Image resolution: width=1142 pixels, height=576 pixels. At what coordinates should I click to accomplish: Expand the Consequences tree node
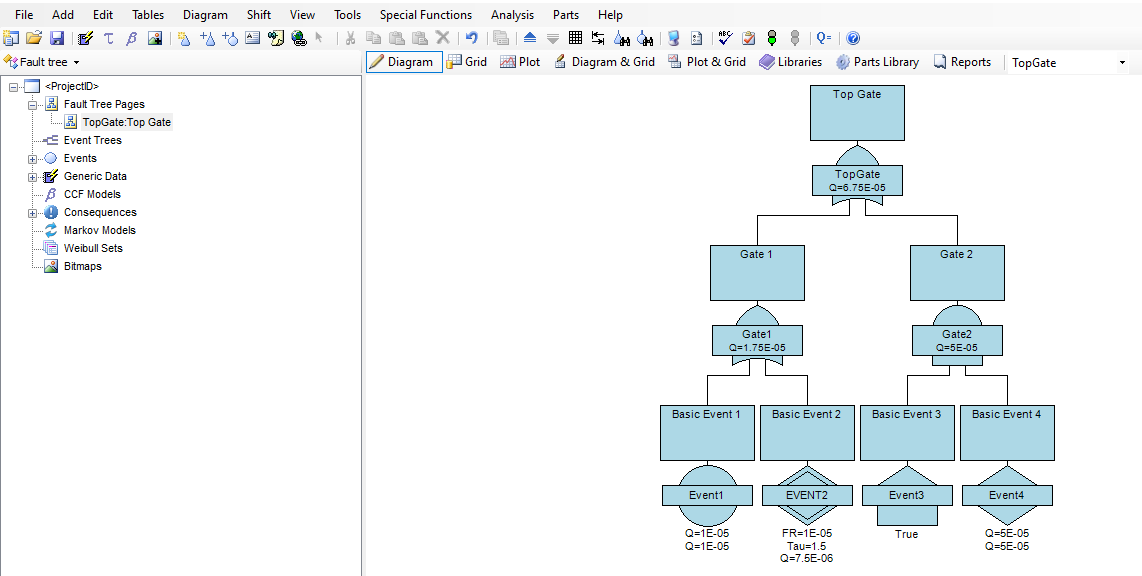click(x=33, y=212)
